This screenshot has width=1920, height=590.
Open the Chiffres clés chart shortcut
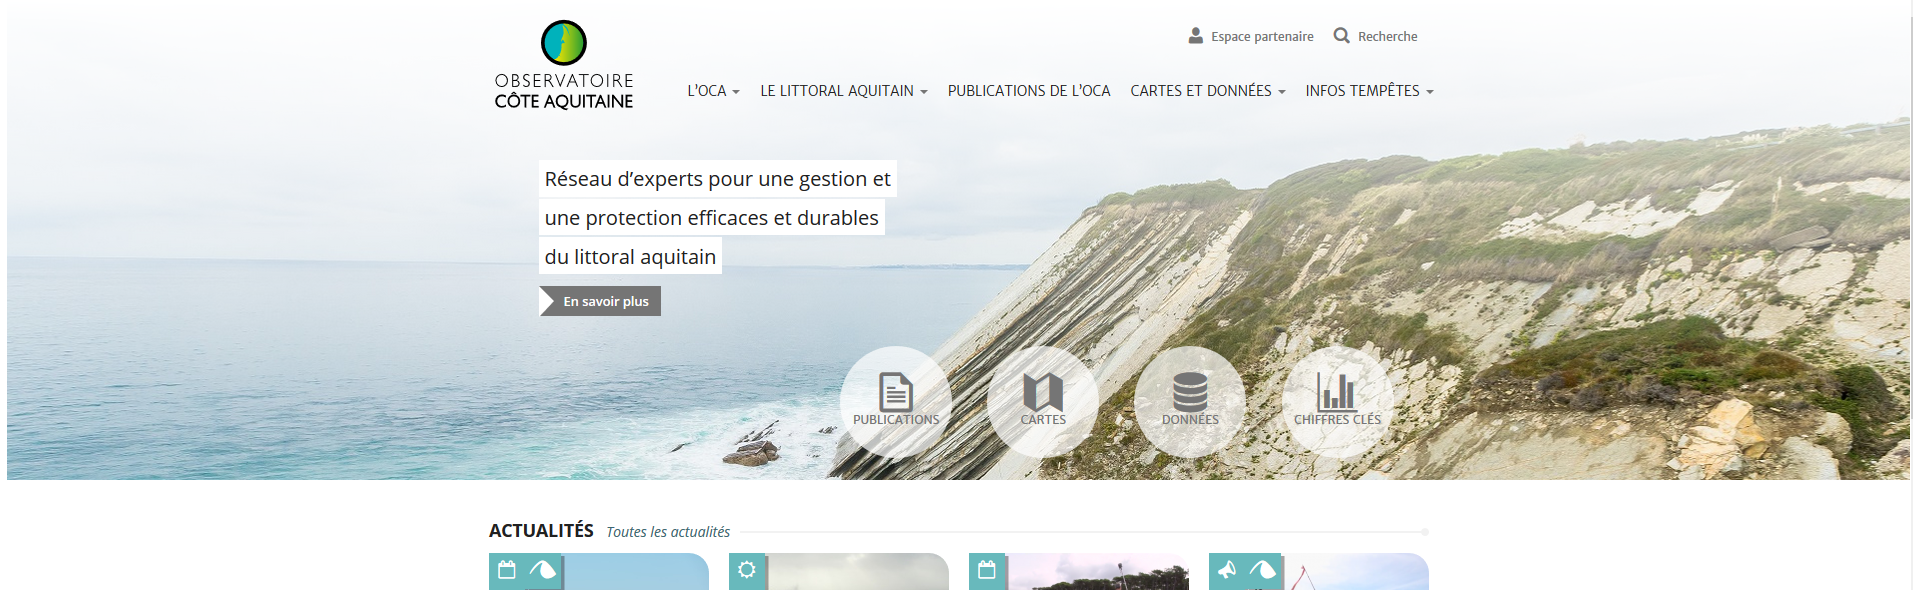pyautogui.click(x=1337, y=402)
